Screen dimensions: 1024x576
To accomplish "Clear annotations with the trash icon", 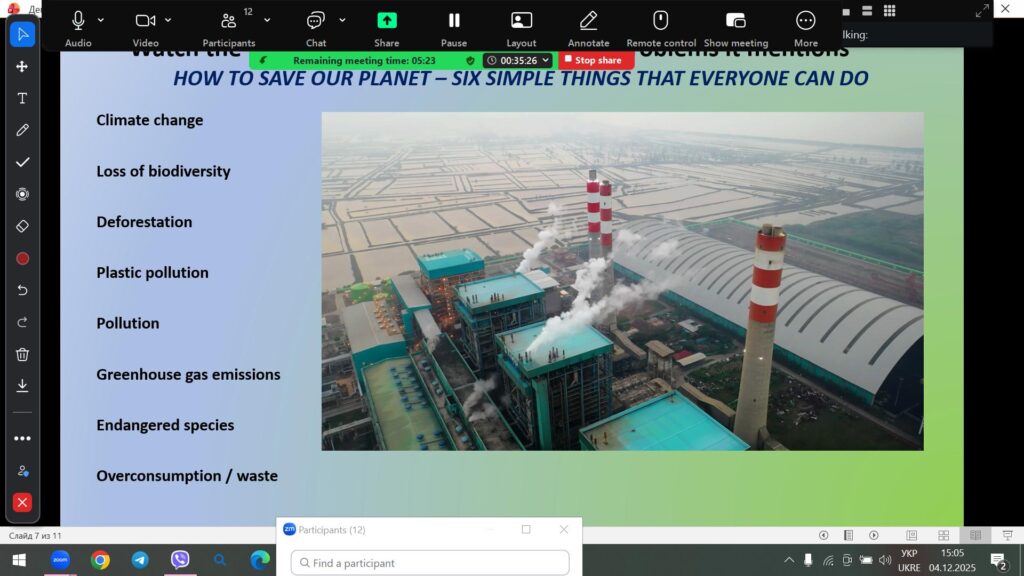I will (22, 354).
